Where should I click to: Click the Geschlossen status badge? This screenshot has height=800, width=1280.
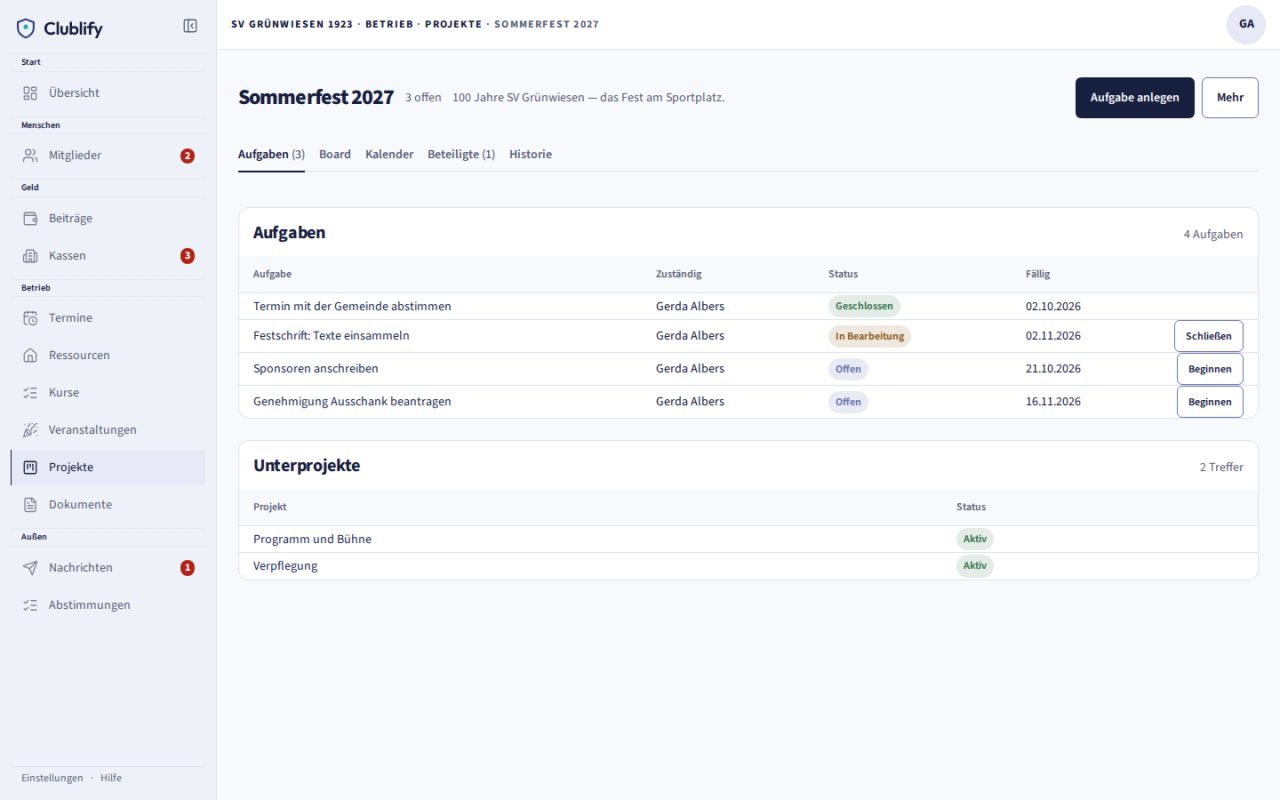click(864, 306)
